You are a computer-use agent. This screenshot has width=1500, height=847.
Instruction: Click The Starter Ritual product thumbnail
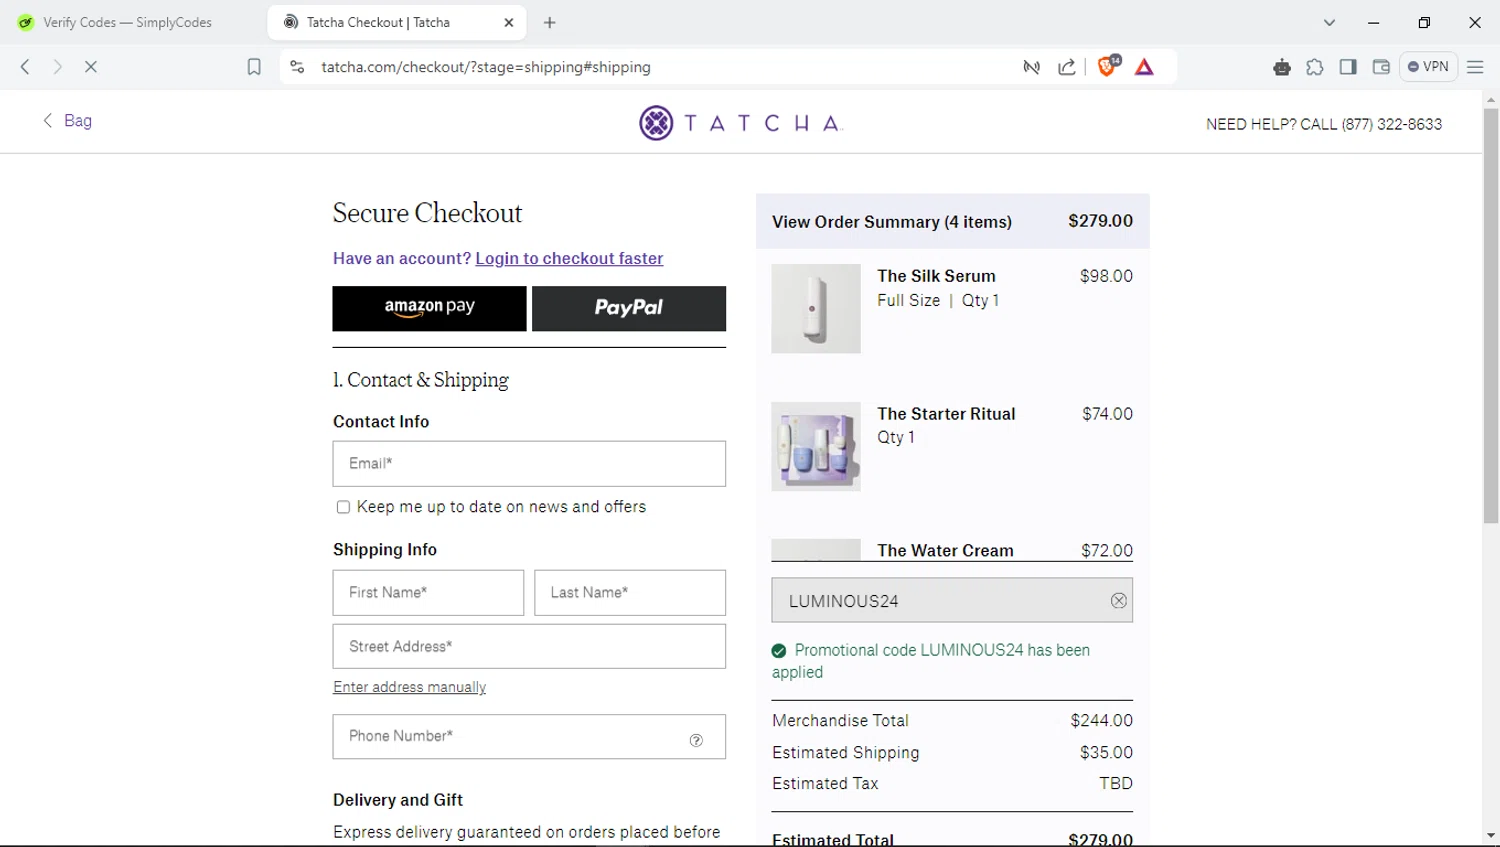(816, 446)
